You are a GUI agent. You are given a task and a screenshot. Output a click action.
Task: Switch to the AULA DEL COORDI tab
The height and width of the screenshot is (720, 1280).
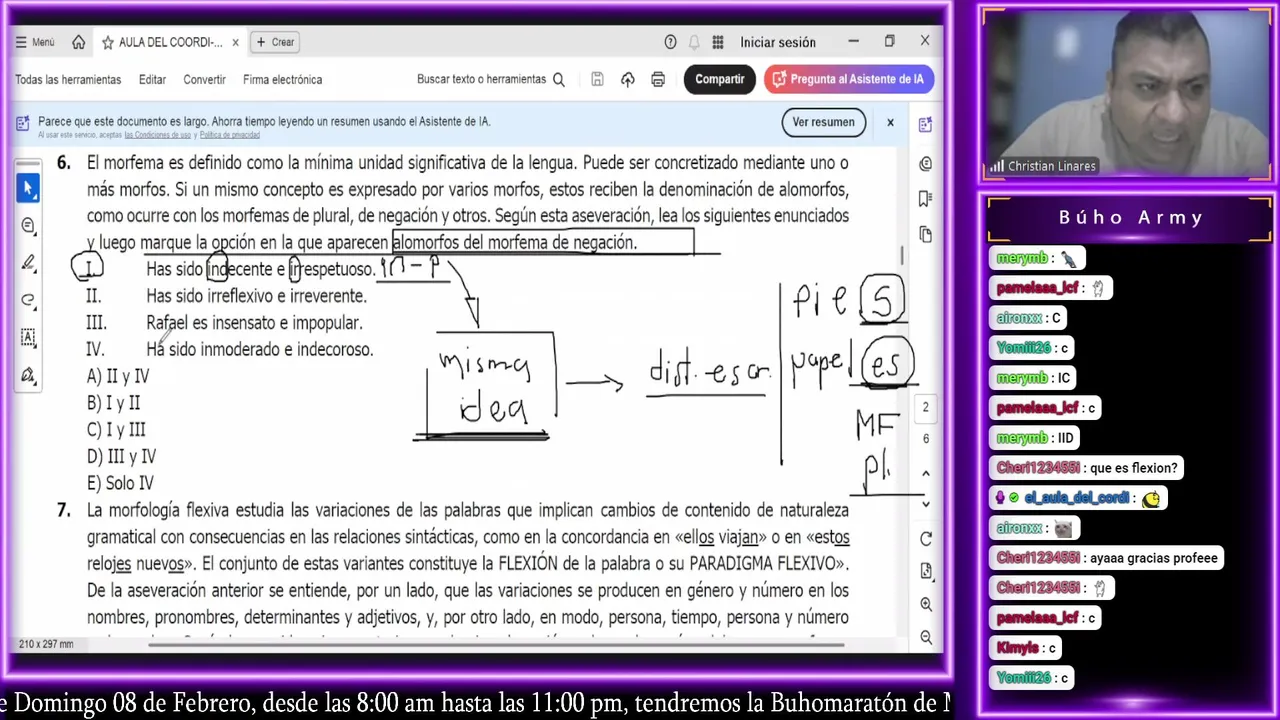click(170, 43)
